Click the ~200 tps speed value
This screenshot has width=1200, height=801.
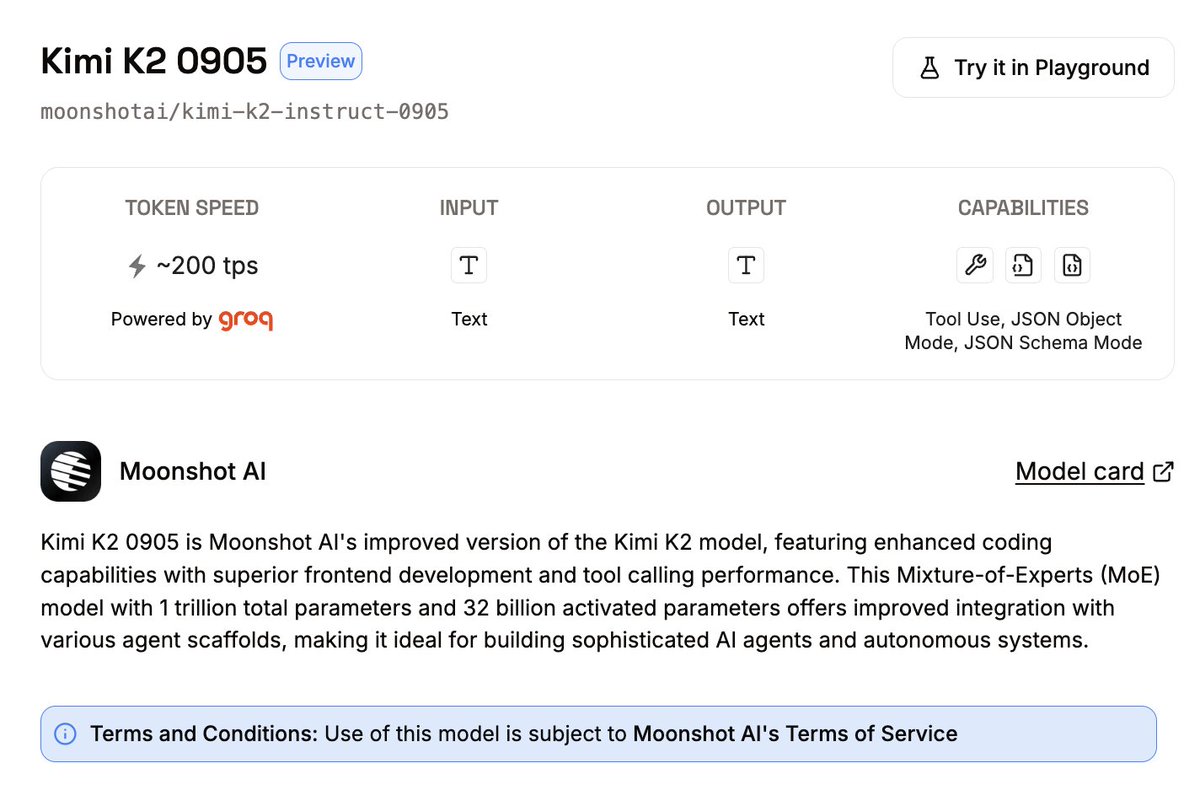(207, 266)
